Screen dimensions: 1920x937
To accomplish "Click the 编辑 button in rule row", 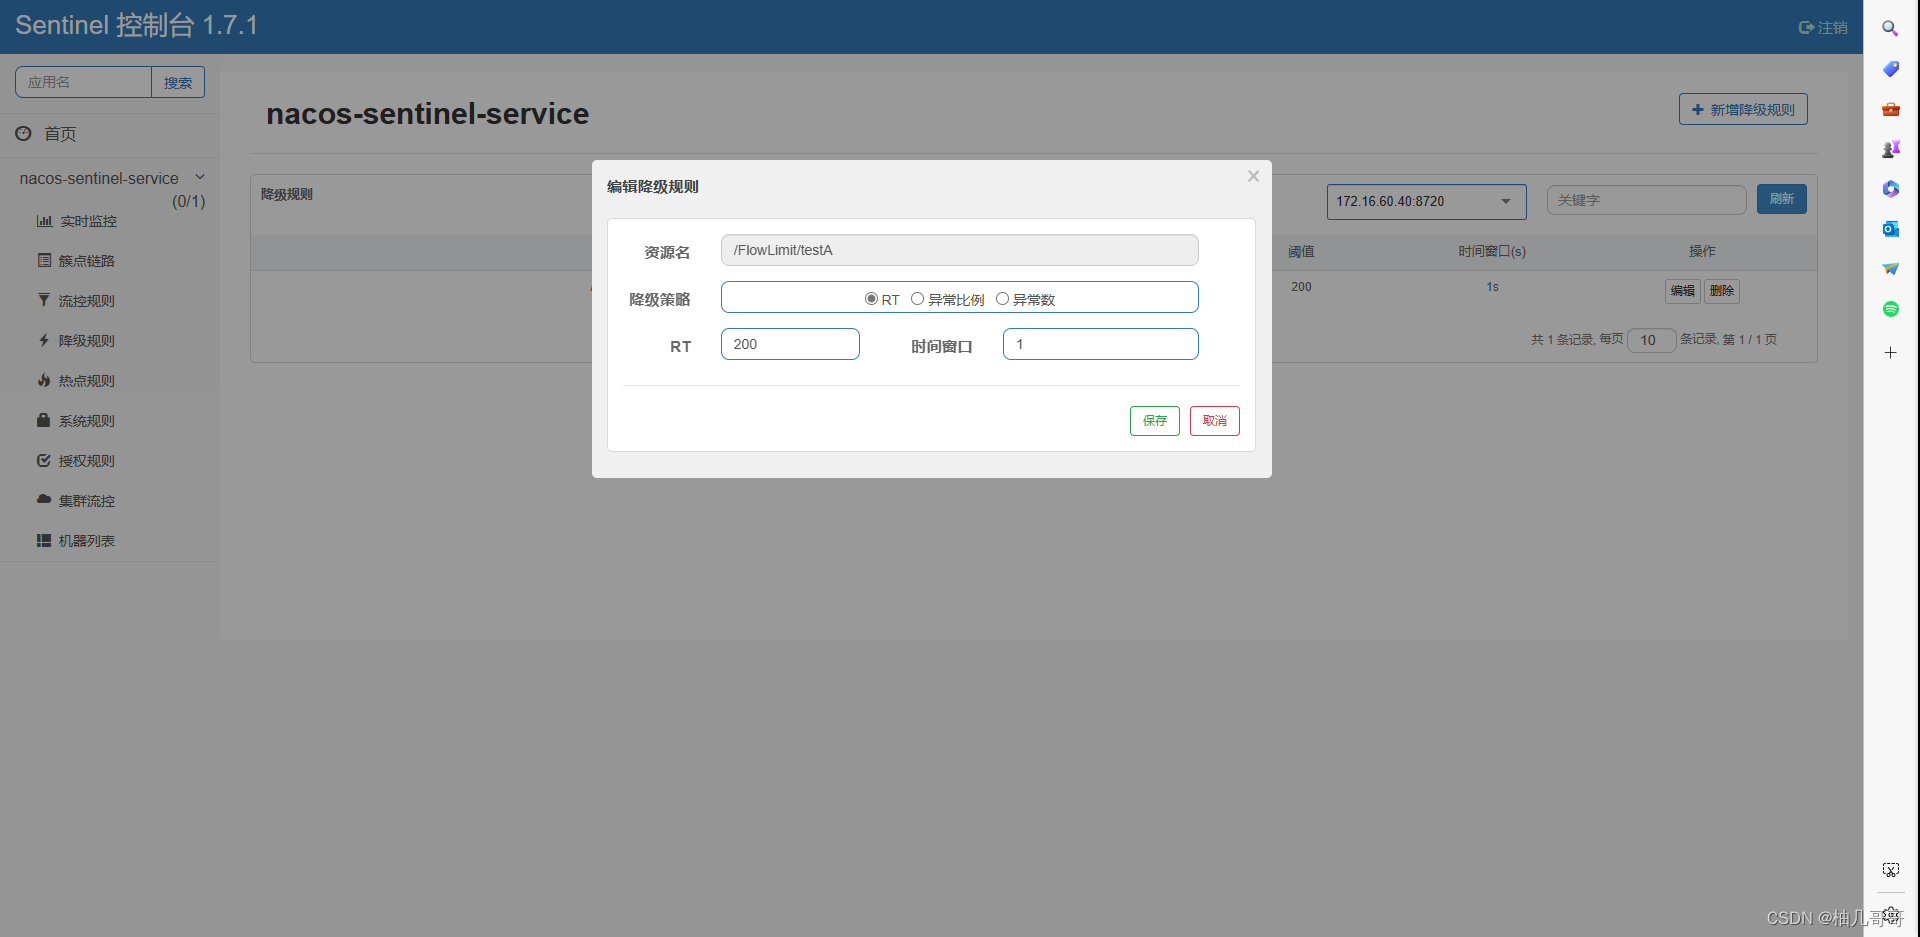I will pyautogui.click(x=1683, y=291).
